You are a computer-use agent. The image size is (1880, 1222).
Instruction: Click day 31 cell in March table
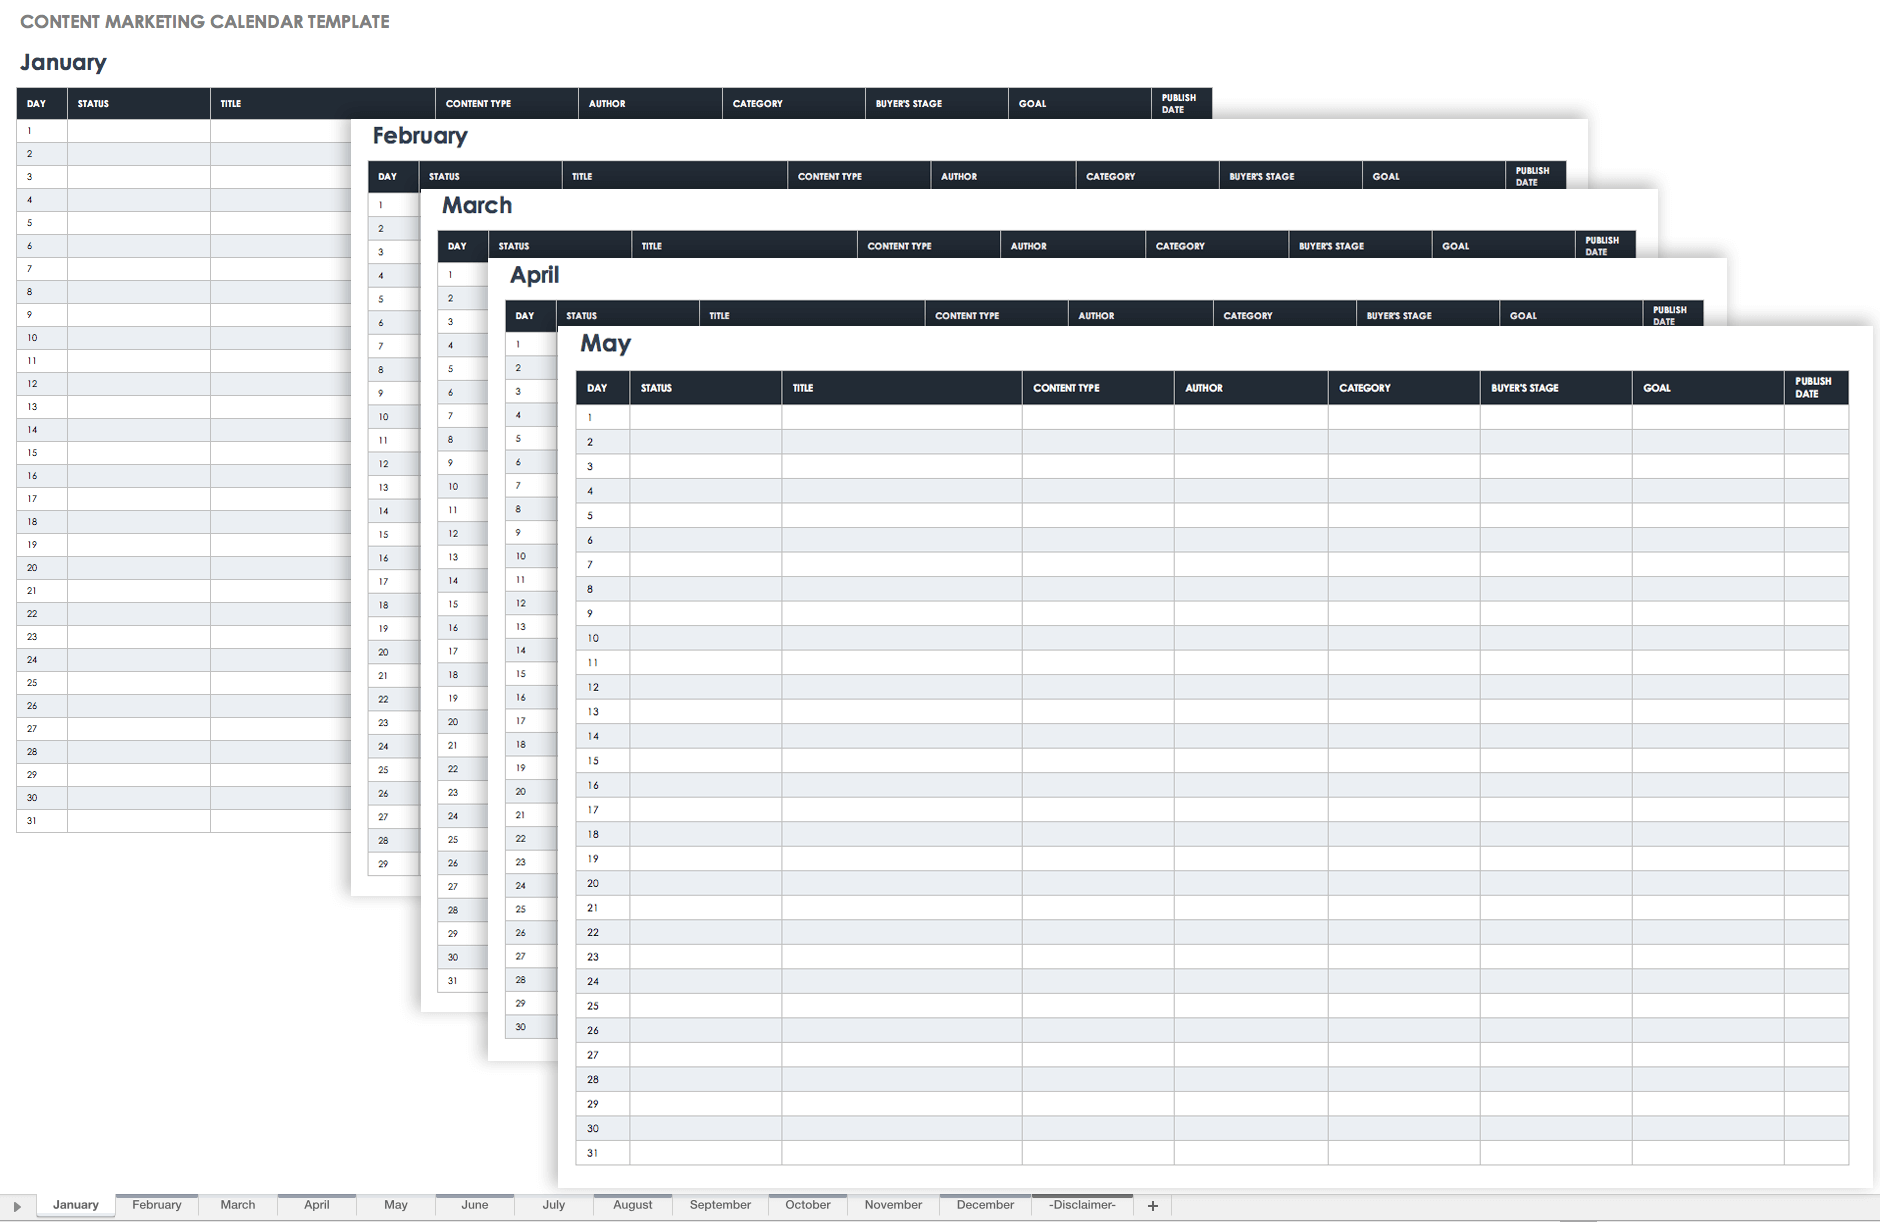462,981
